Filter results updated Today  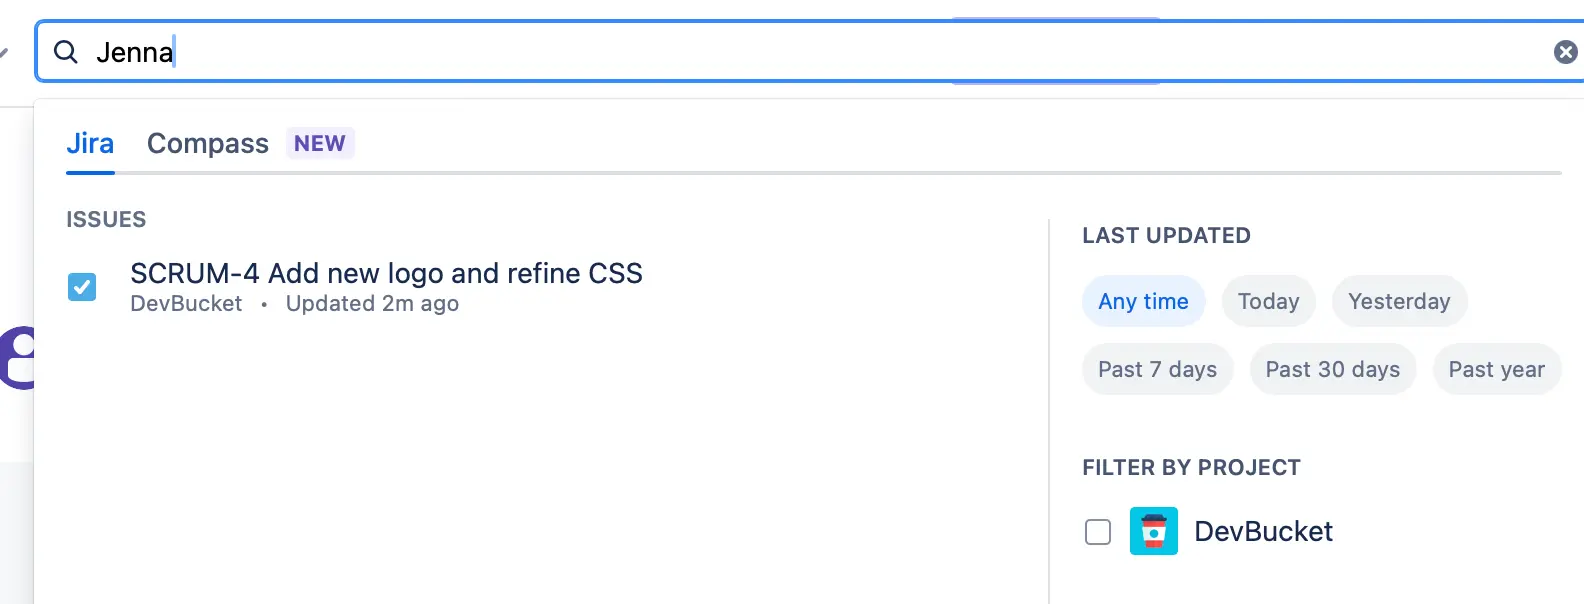pos(1268,301)
